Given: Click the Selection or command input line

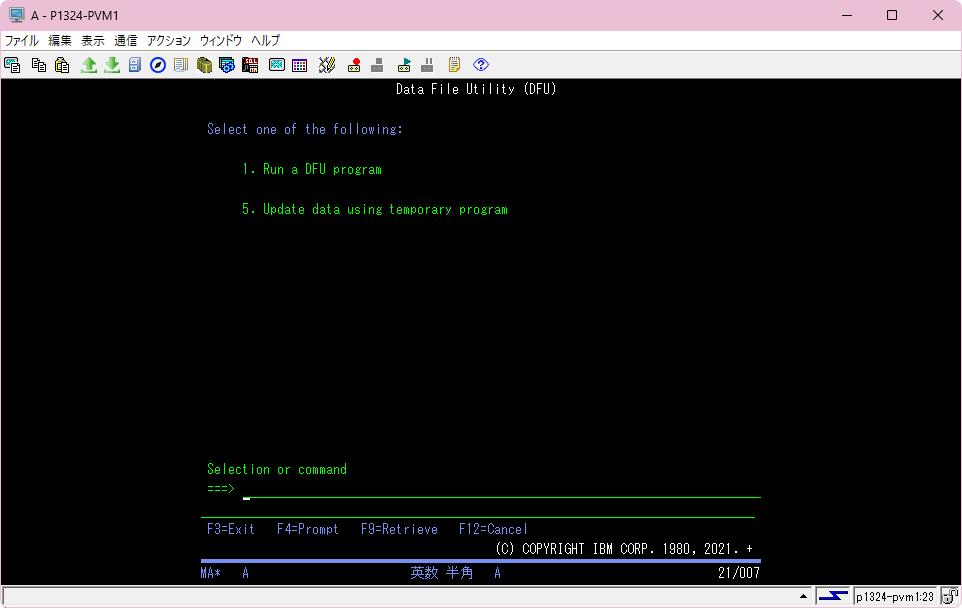Looking at the screenshot, I should point(501,490).
